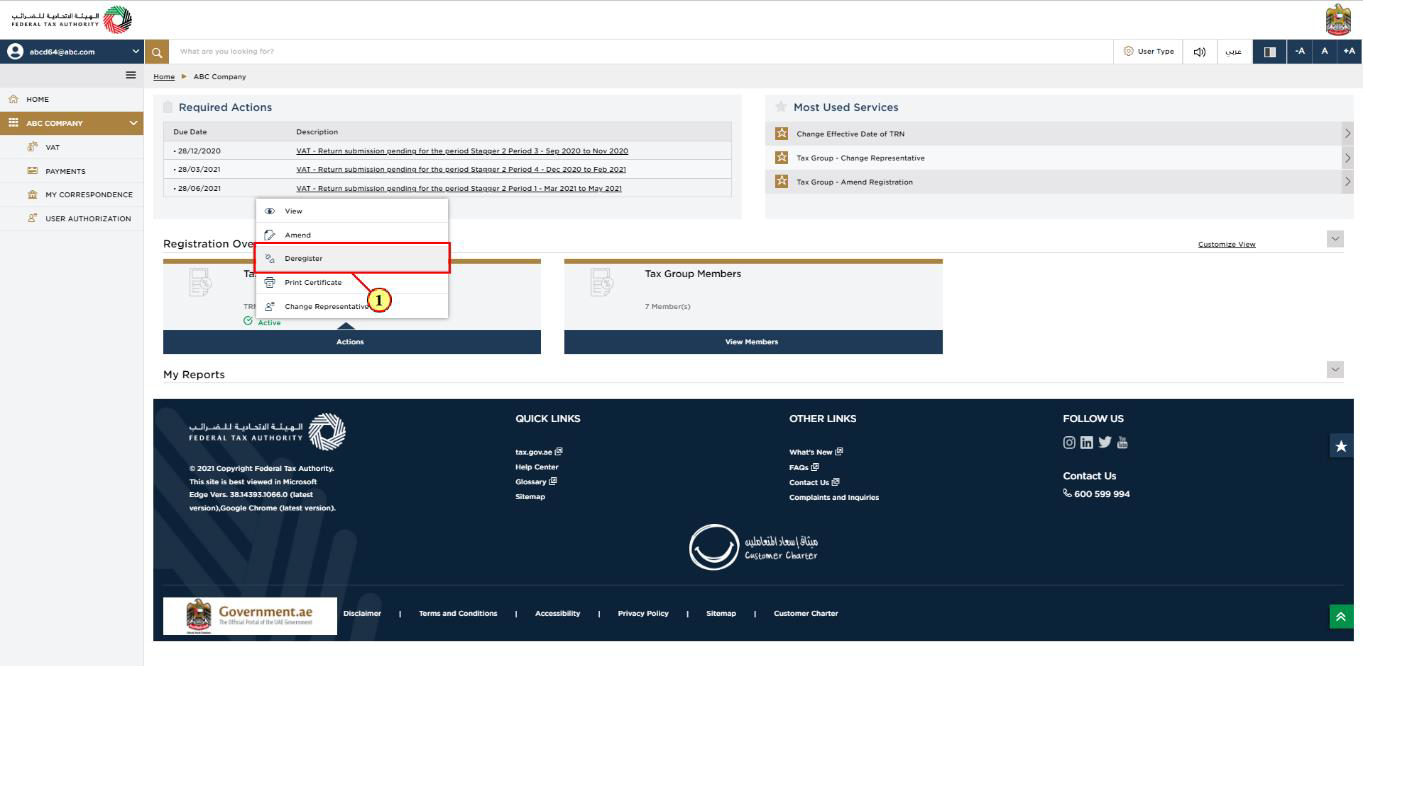Open the User Type settings
This screenshot has height=801, width=1414.
pos(1148,51)
